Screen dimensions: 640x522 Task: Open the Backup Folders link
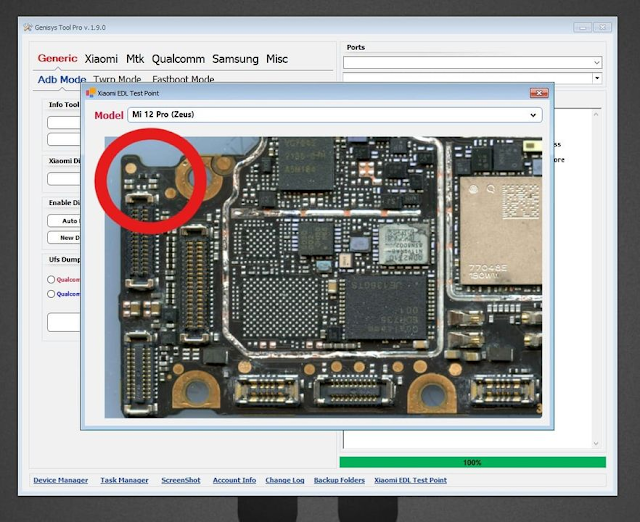click(x=339, y=480)
